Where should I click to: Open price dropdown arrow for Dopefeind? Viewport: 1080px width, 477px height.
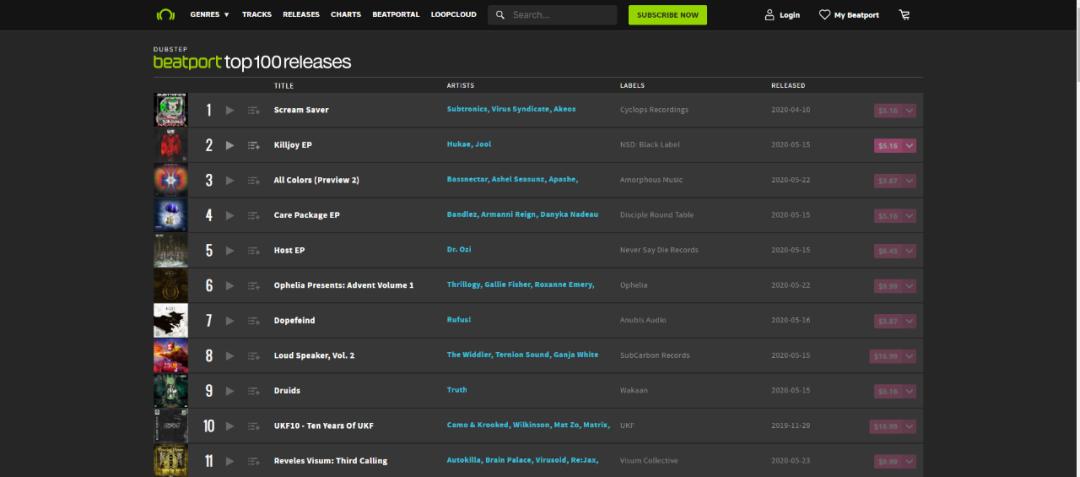pos(909,321)
